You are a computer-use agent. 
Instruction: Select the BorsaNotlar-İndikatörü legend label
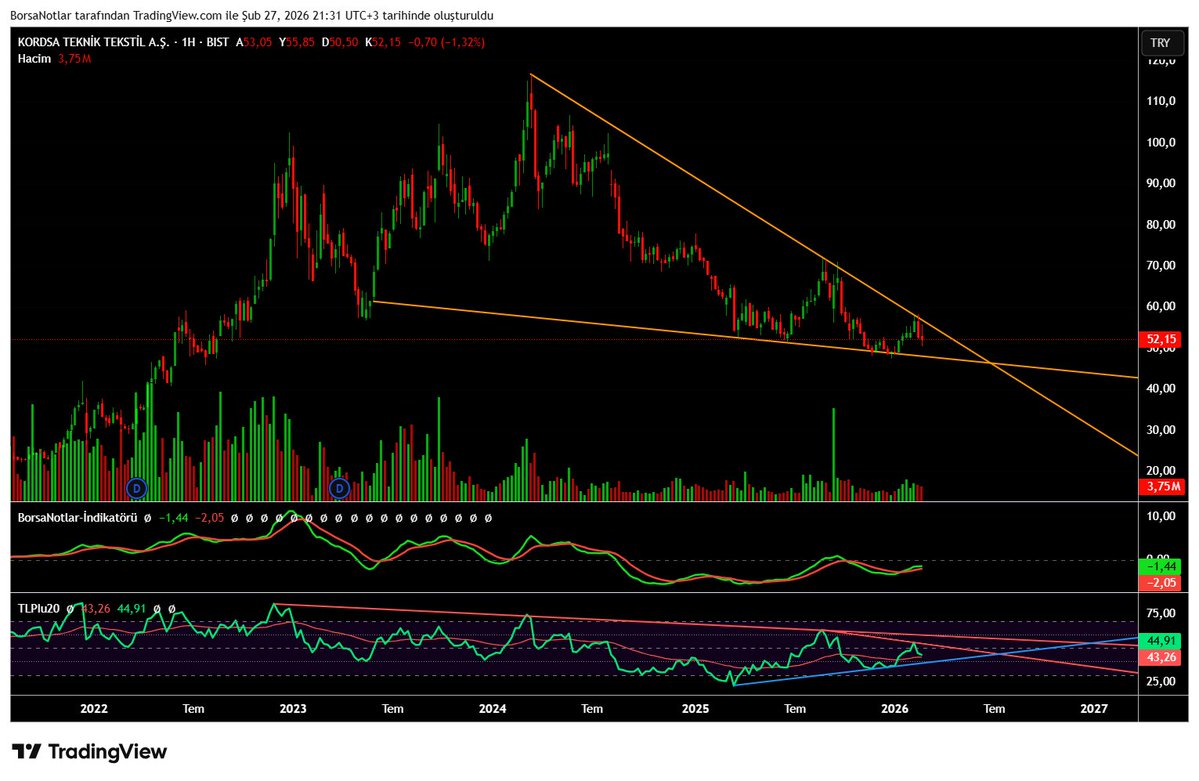click(77, 518)
